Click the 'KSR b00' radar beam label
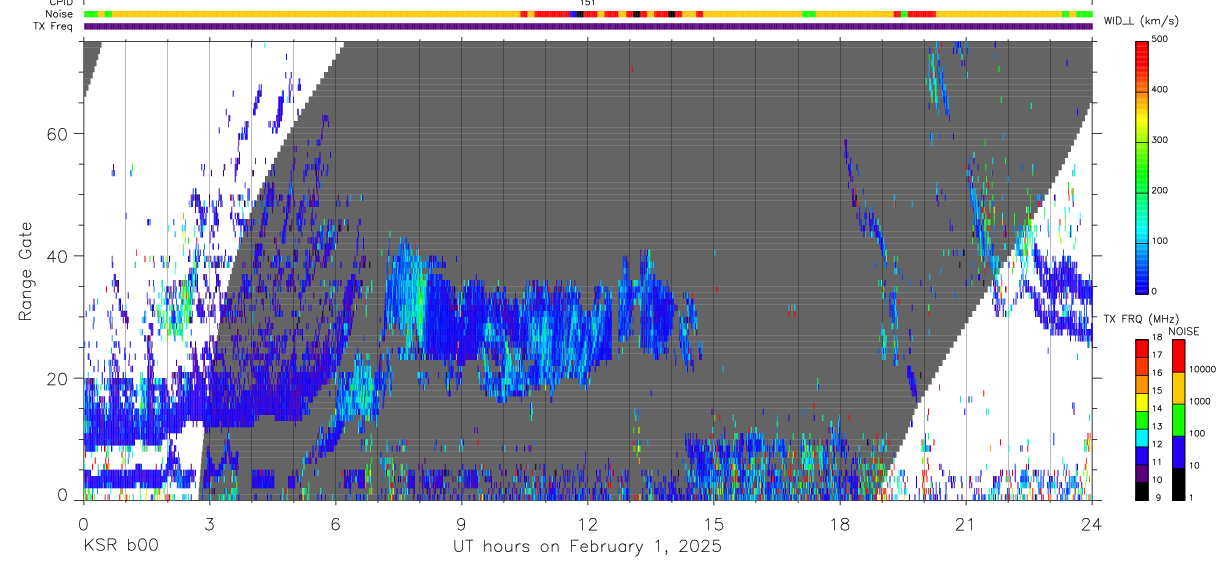 [120, 547]
